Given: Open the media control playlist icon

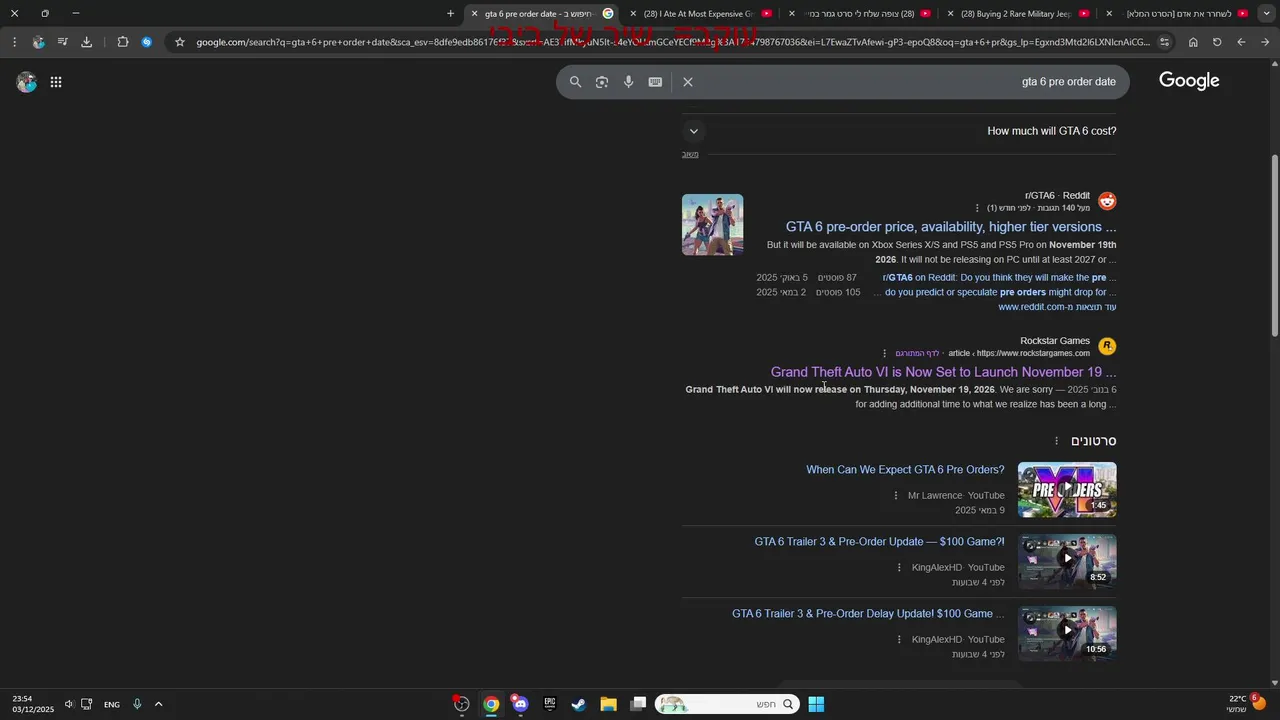Looking at the screenshot, I should pos(62,42).
